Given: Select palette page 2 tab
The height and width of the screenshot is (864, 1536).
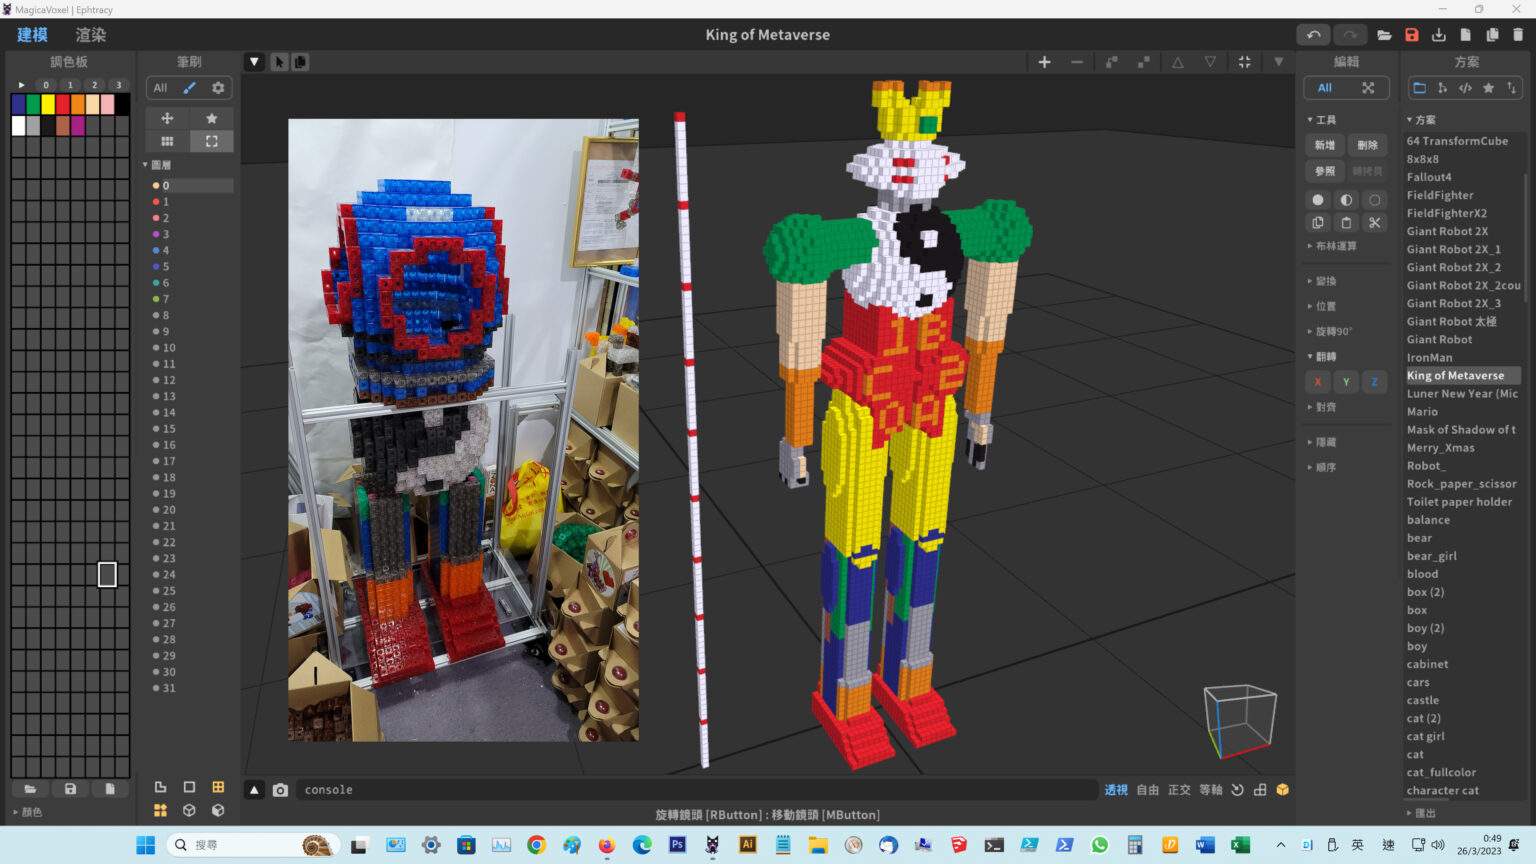Looking at the screenshot, I should pos(94,85).
